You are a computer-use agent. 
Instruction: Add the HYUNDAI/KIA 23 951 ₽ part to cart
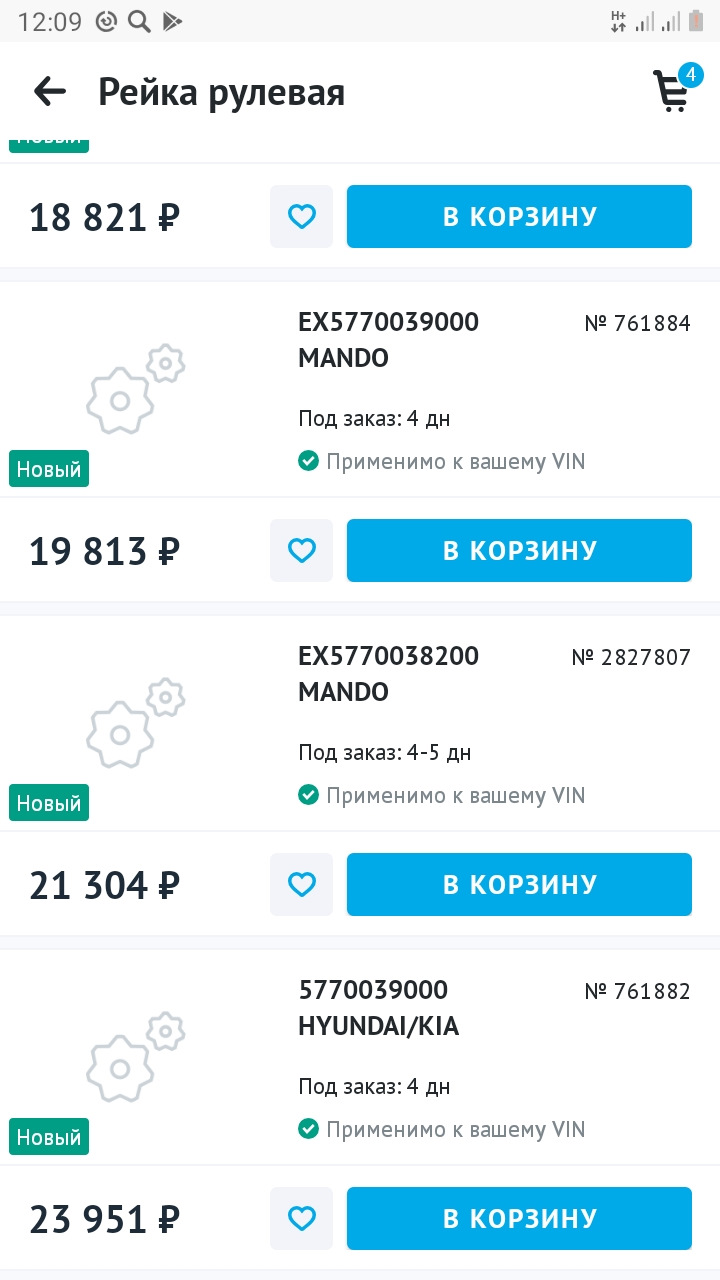point(519,1218)
